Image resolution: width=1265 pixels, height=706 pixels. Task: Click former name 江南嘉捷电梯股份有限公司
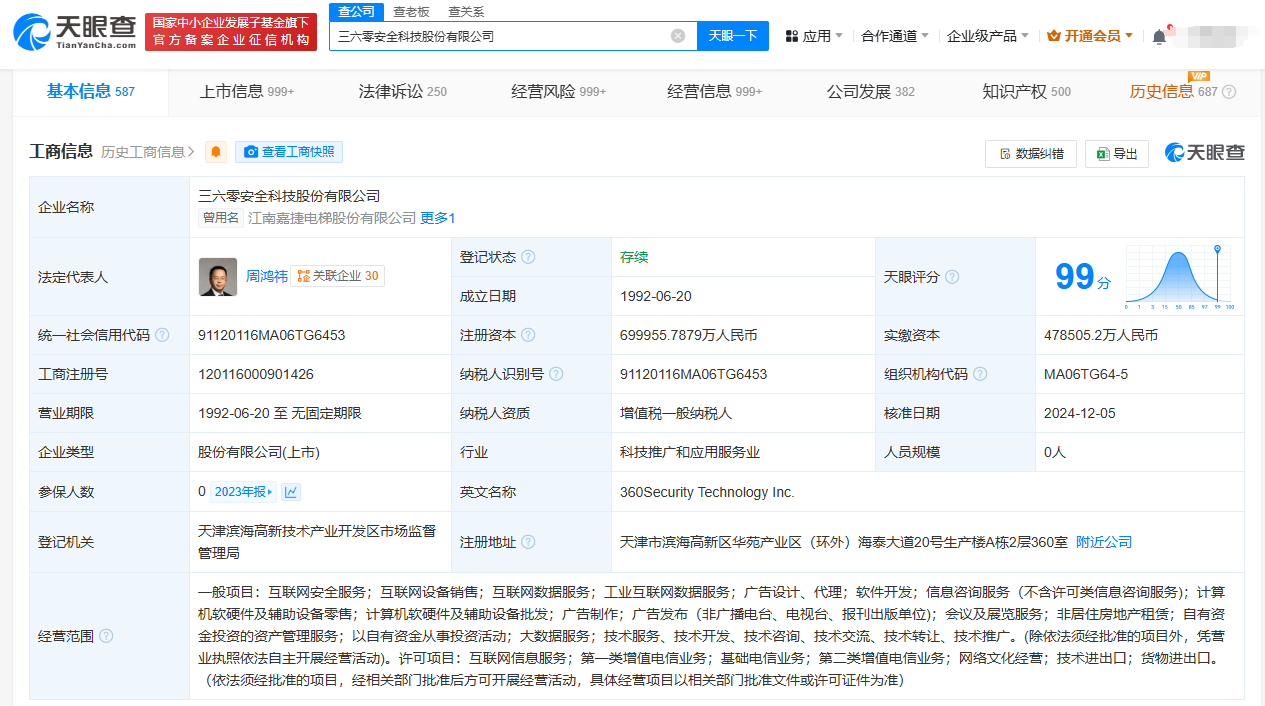332,218
